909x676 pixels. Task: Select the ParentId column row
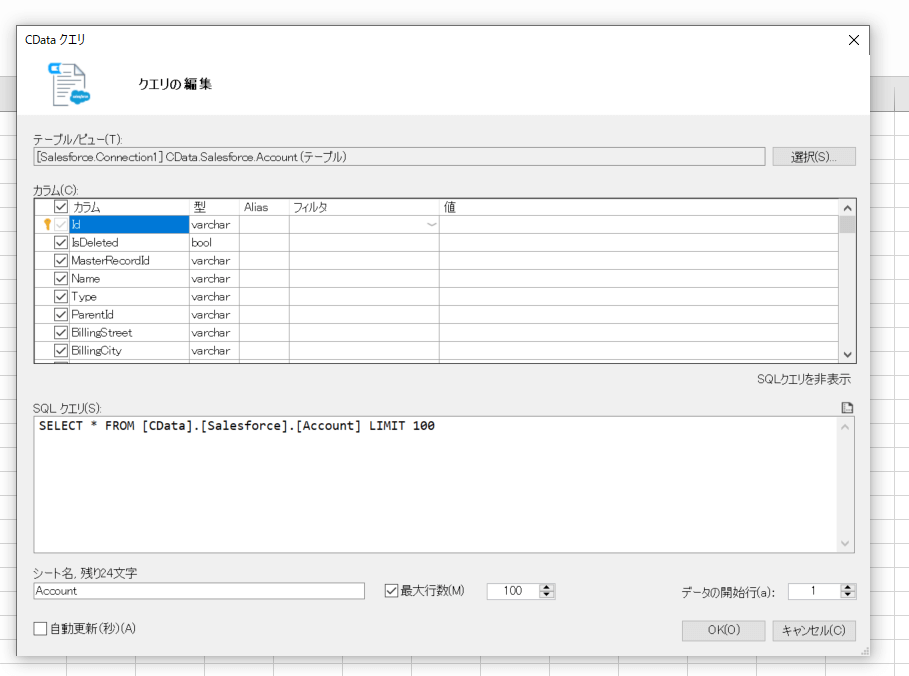pos(129,314)
